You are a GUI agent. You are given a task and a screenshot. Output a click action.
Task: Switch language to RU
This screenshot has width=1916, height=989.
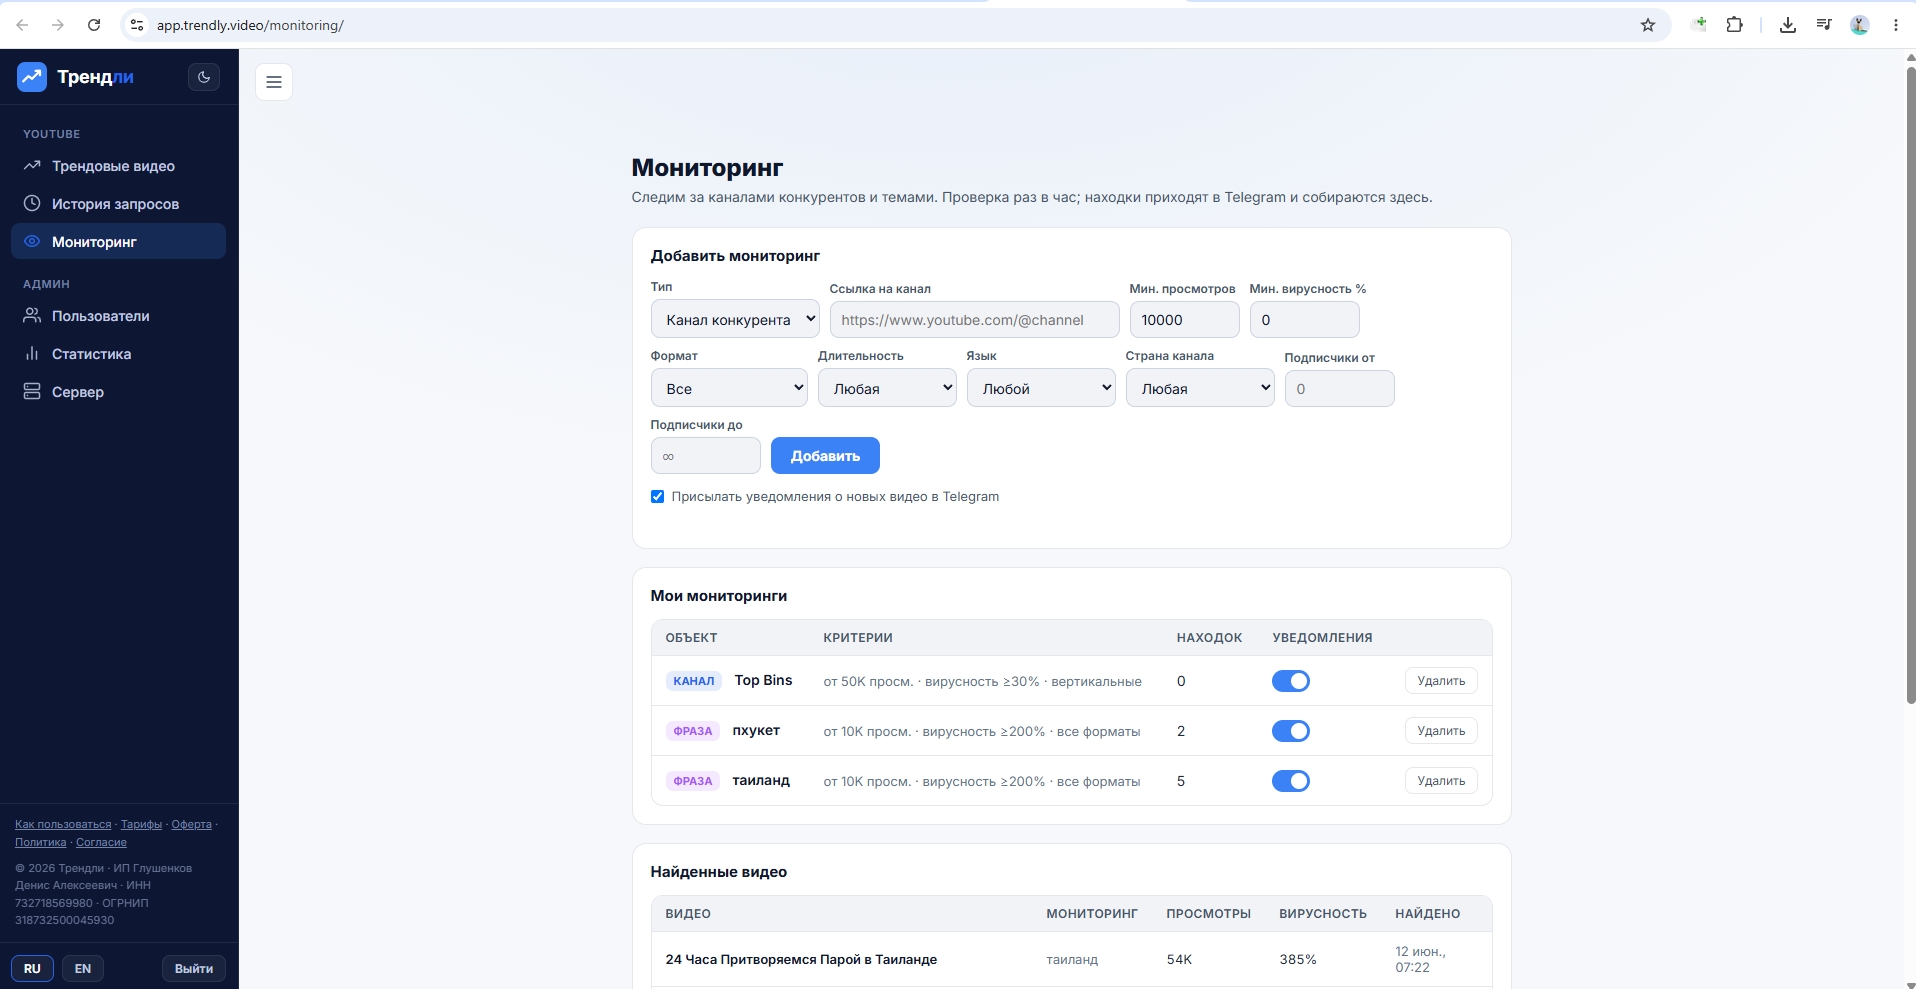32,968
